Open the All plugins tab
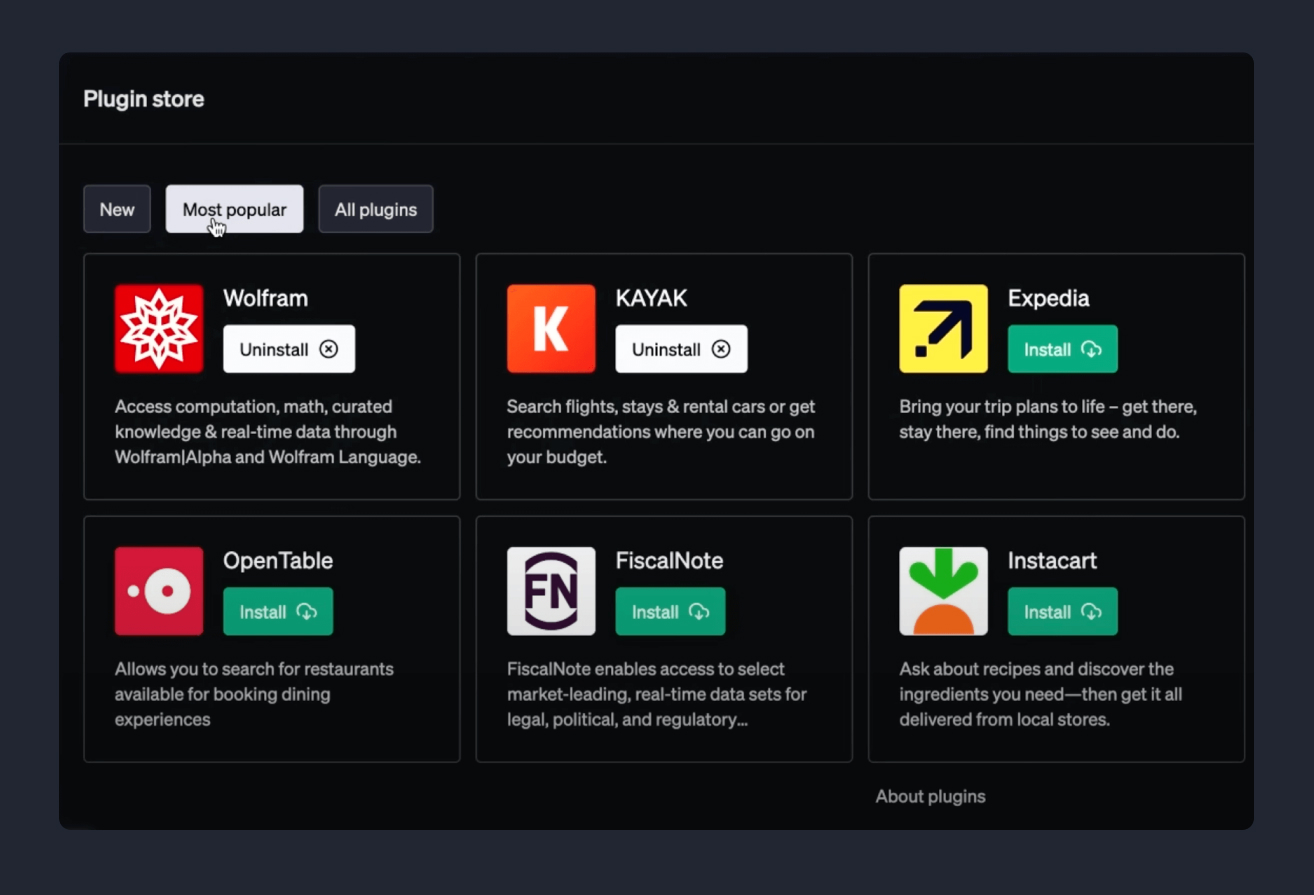 pos(376,209)
